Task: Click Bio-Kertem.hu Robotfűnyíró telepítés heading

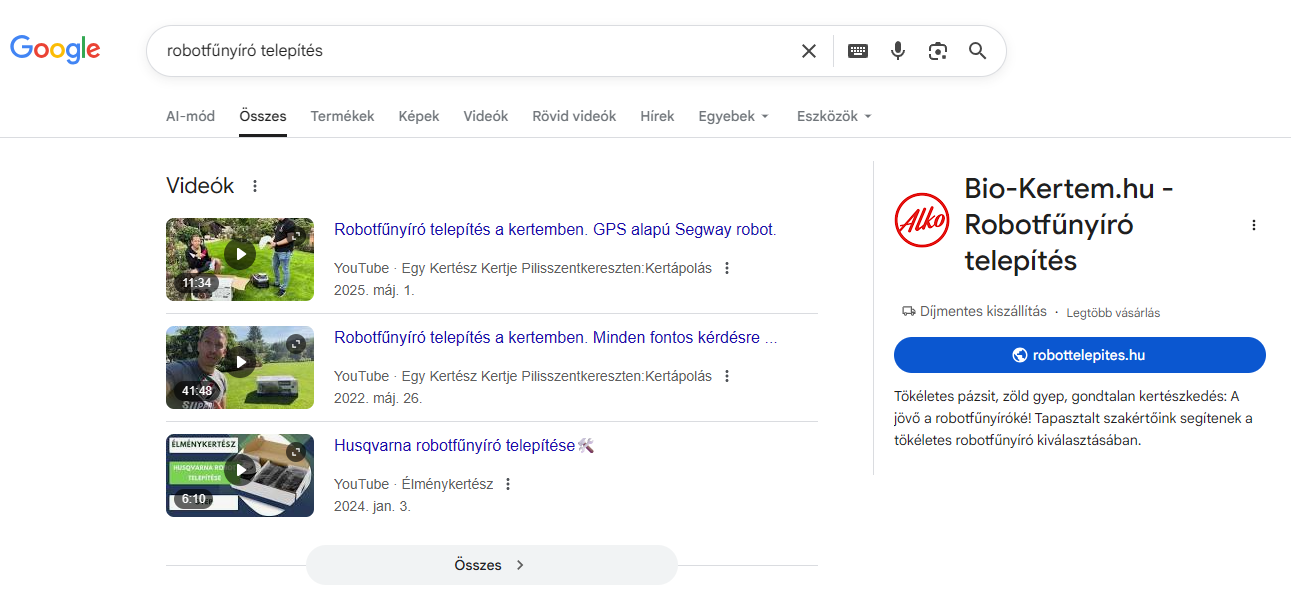Action: point(1068,225)
